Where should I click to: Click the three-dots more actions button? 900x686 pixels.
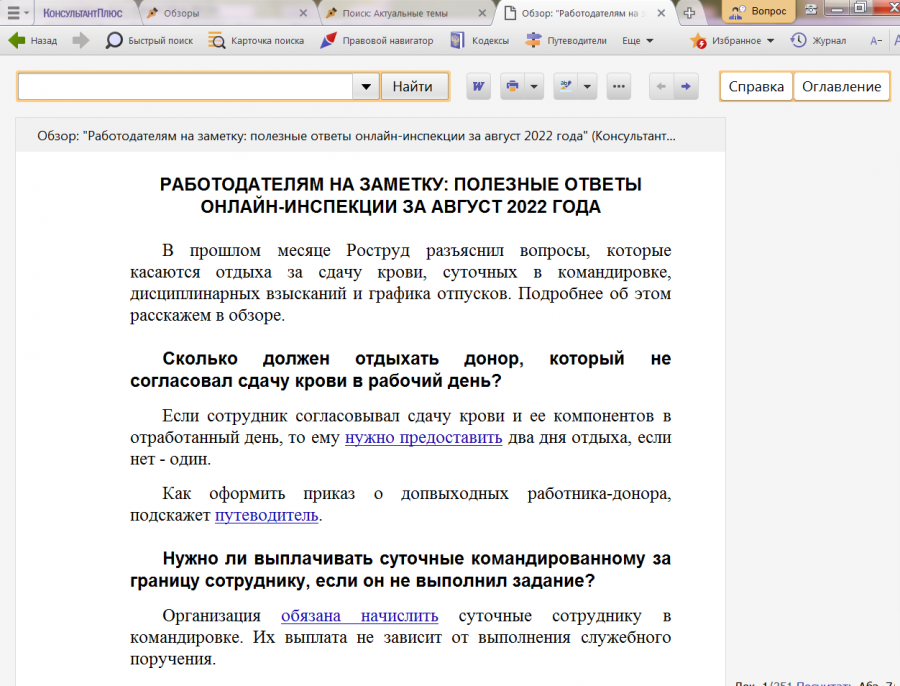(619, 87)
